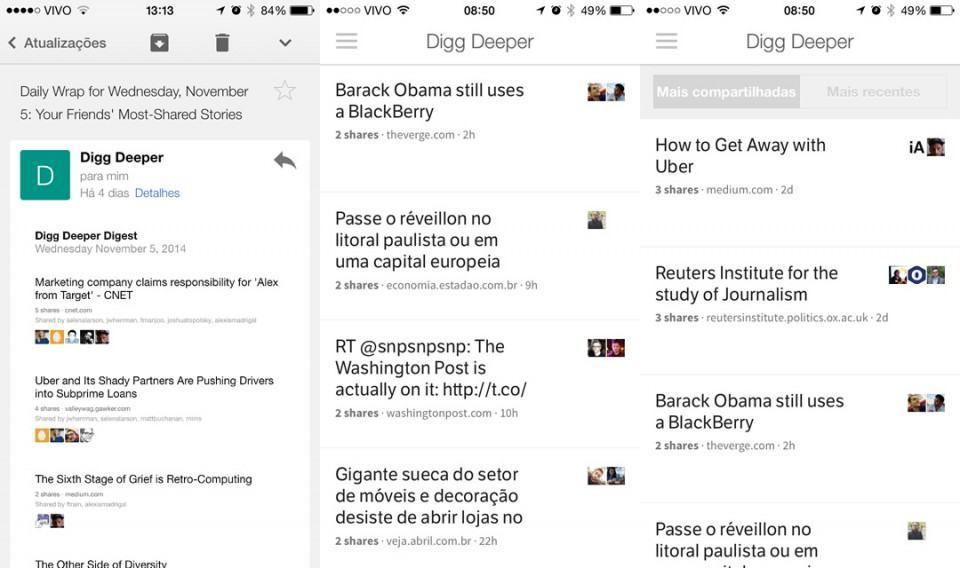Viewport: 960px width, 568px height.
Task: Open Reuters Institute for the study of Journalism
Action: 746,283
